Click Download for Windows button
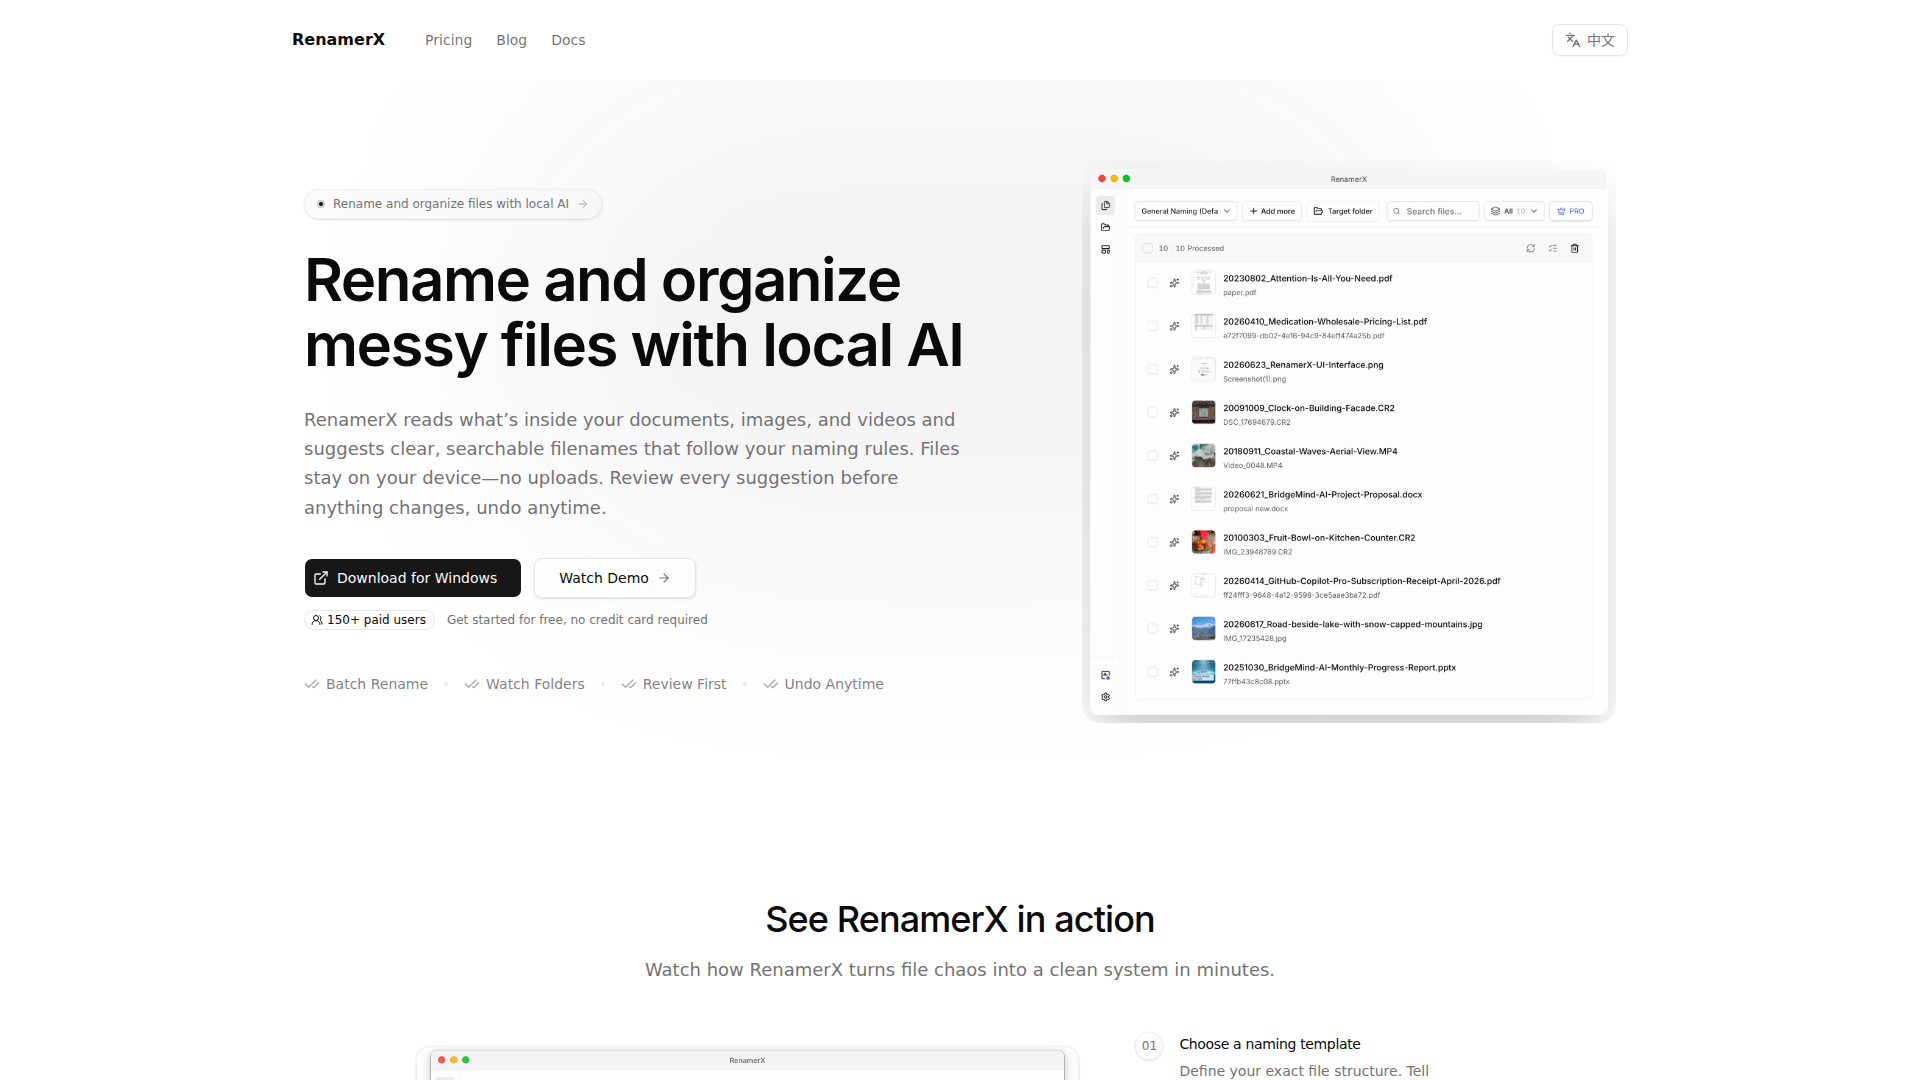This screenshot has width=1920, height=1080. point(412,578)
